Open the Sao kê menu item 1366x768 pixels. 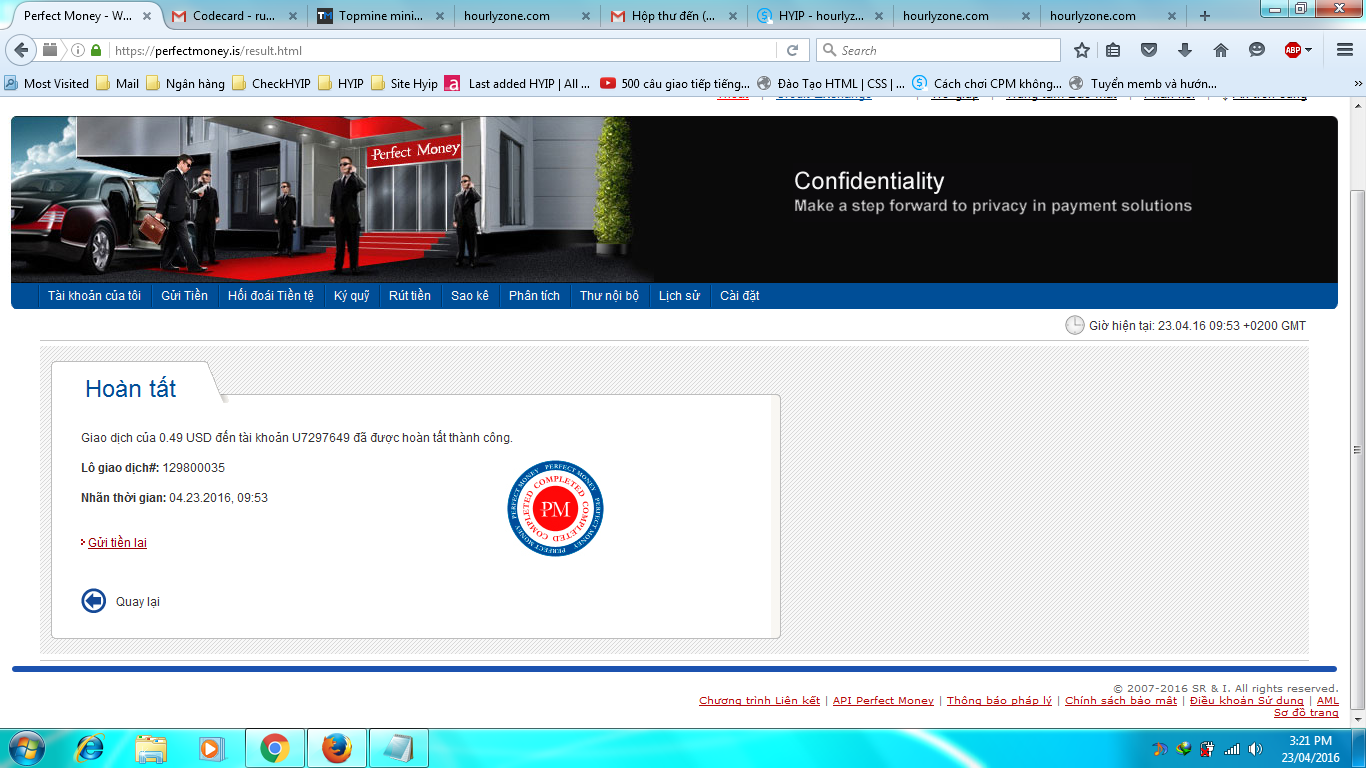pos(470,296)
